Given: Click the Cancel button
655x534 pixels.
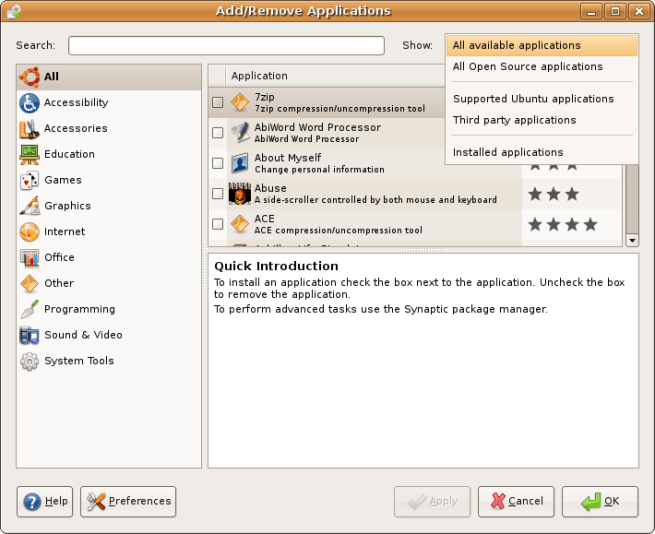Looking at the screenshot, I should 516,501.
